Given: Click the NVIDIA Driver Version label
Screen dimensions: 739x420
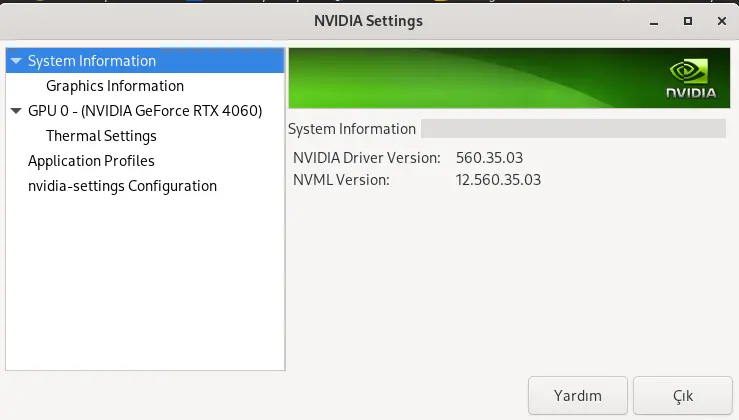Looking at the screenshot, I should (367, 157).
